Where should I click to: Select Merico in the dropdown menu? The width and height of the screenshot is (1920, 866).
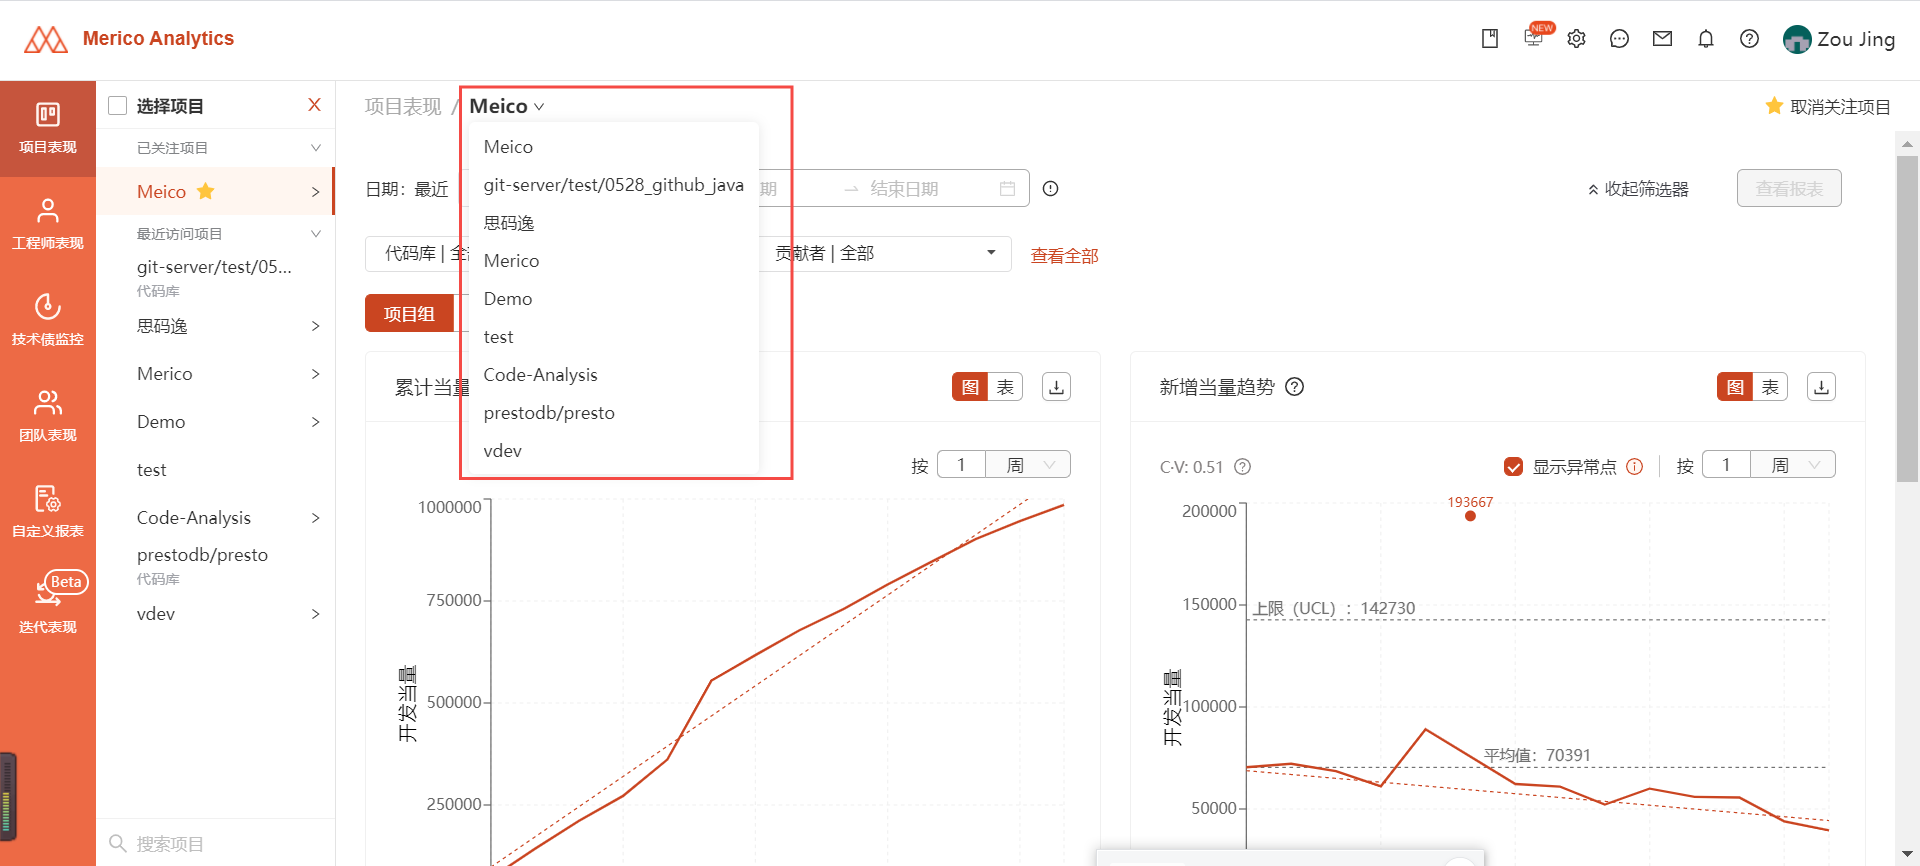point(613,261)
